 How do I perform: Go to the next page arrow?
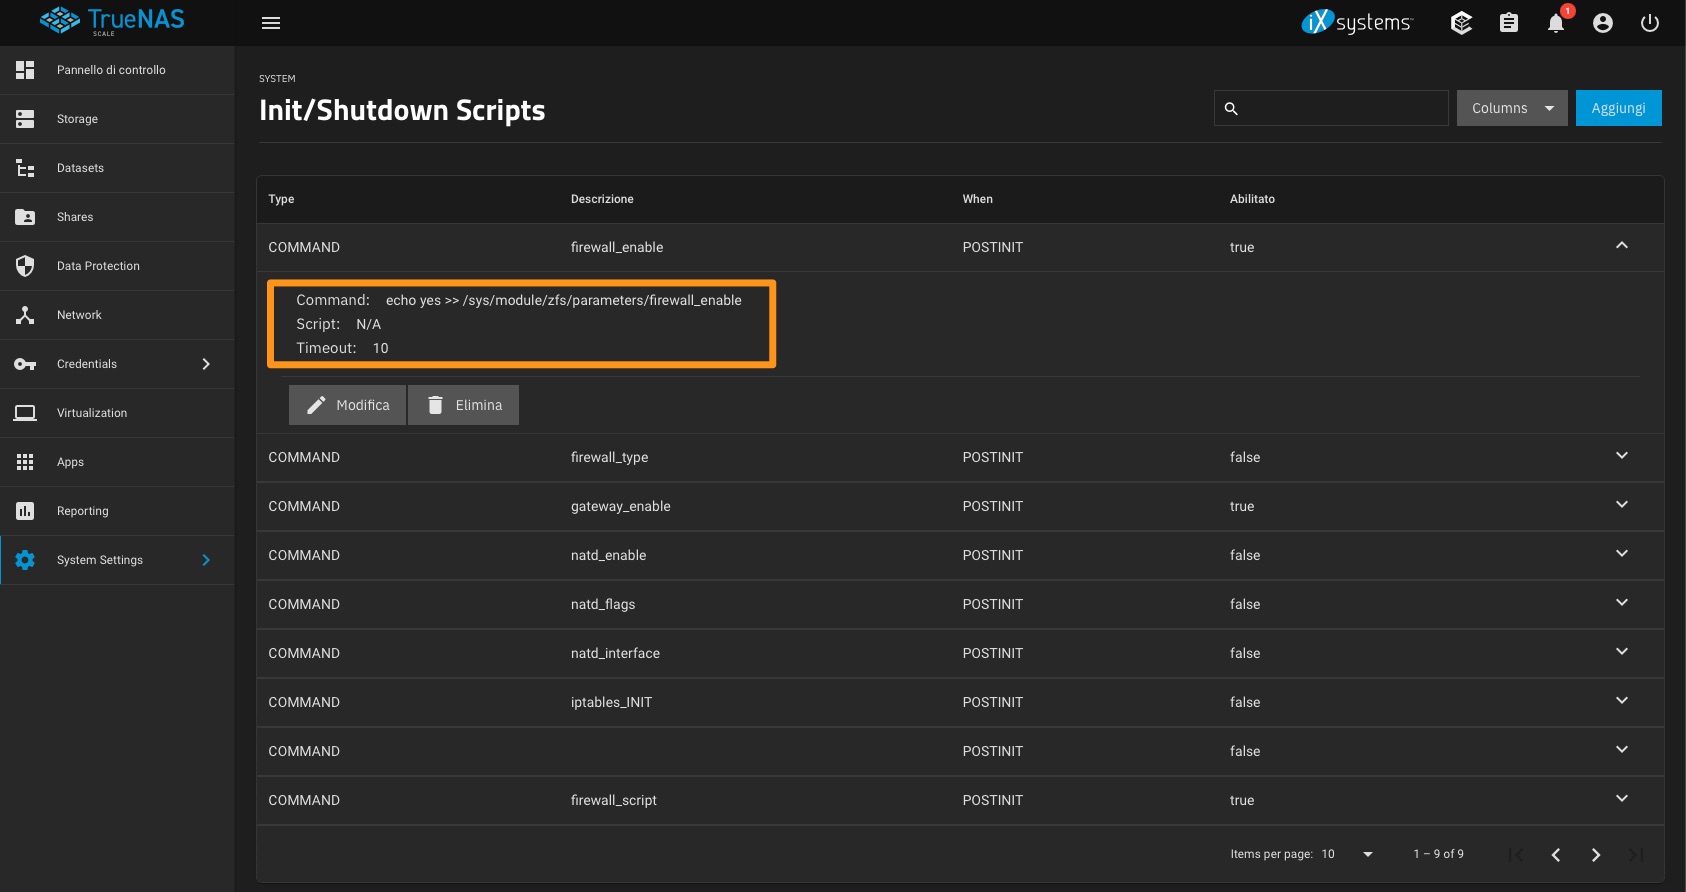point(1596,855)
